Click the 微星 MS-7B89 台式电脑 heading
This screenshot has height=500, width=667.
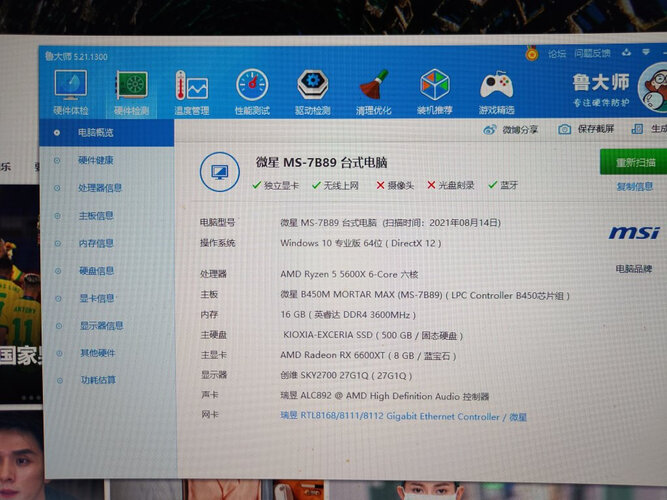pos(322,163)
